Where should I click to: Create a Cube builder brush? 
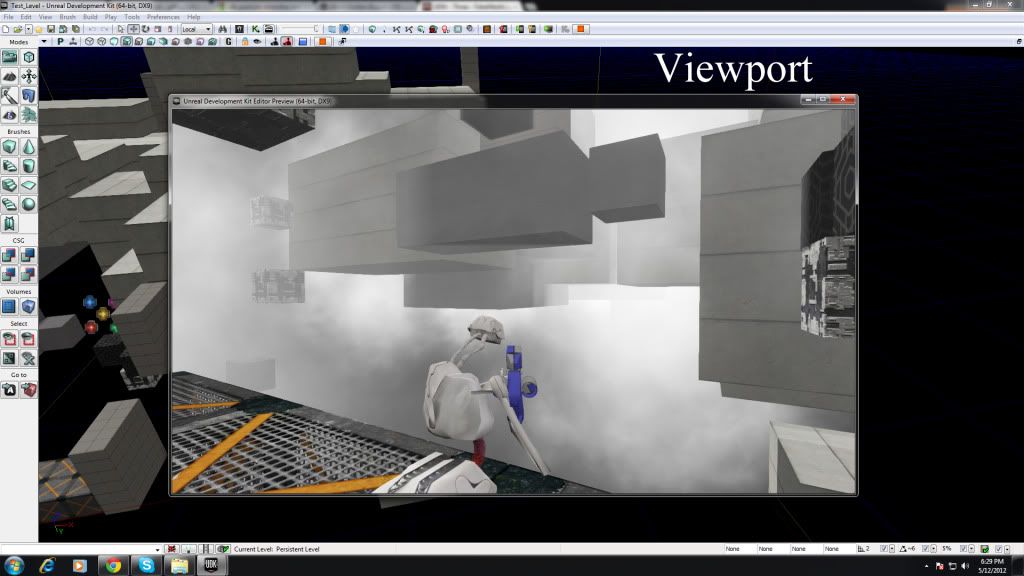[x=9, y=147]
